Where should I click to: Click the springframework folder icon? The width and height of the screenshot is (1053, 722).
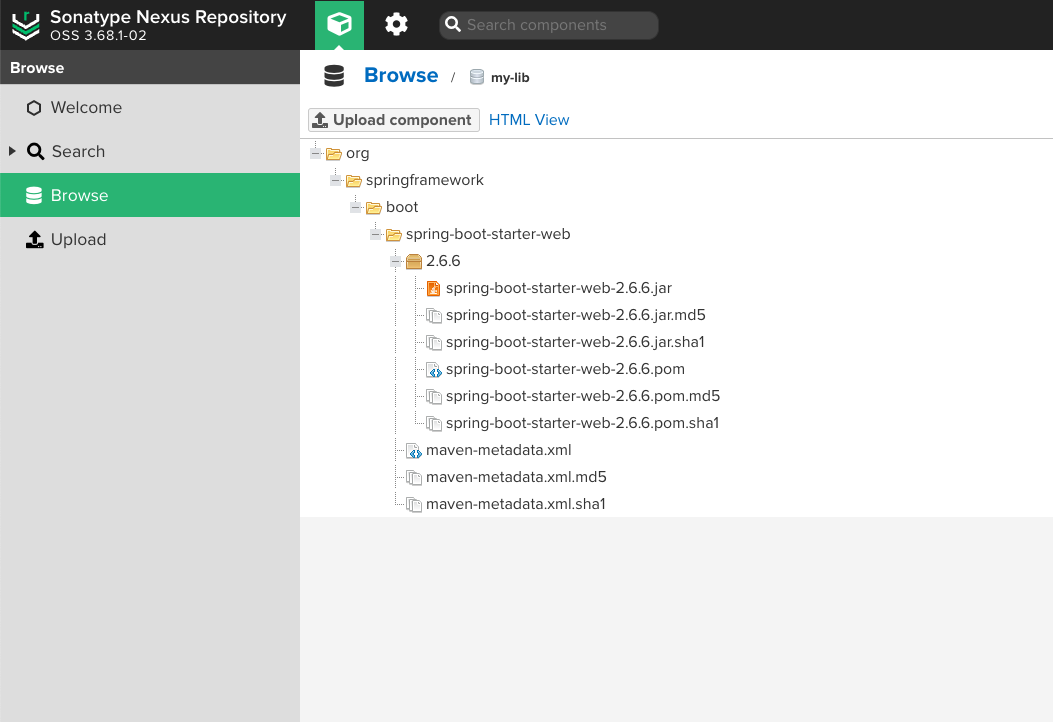354,181
